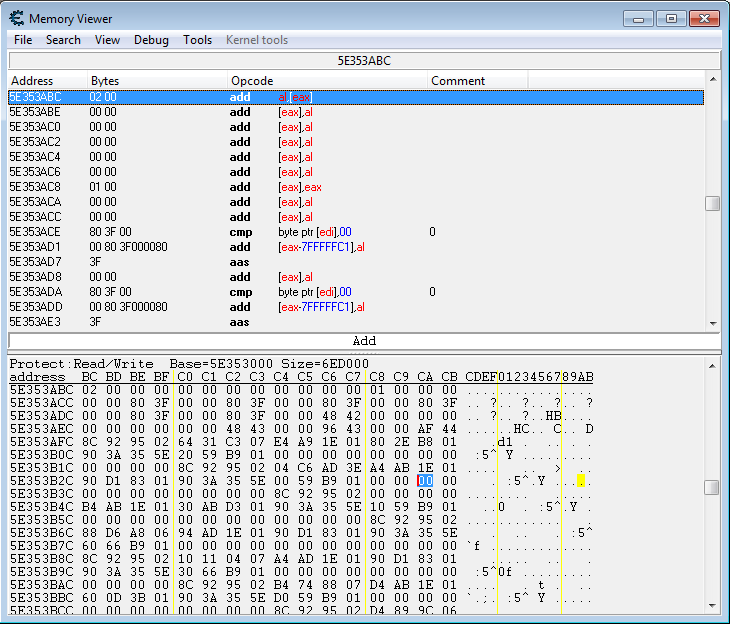The height and width of the screenshot is (624, 730).
Task: Click the highlighted 00 byte in hex view
Action: (425, 481)
